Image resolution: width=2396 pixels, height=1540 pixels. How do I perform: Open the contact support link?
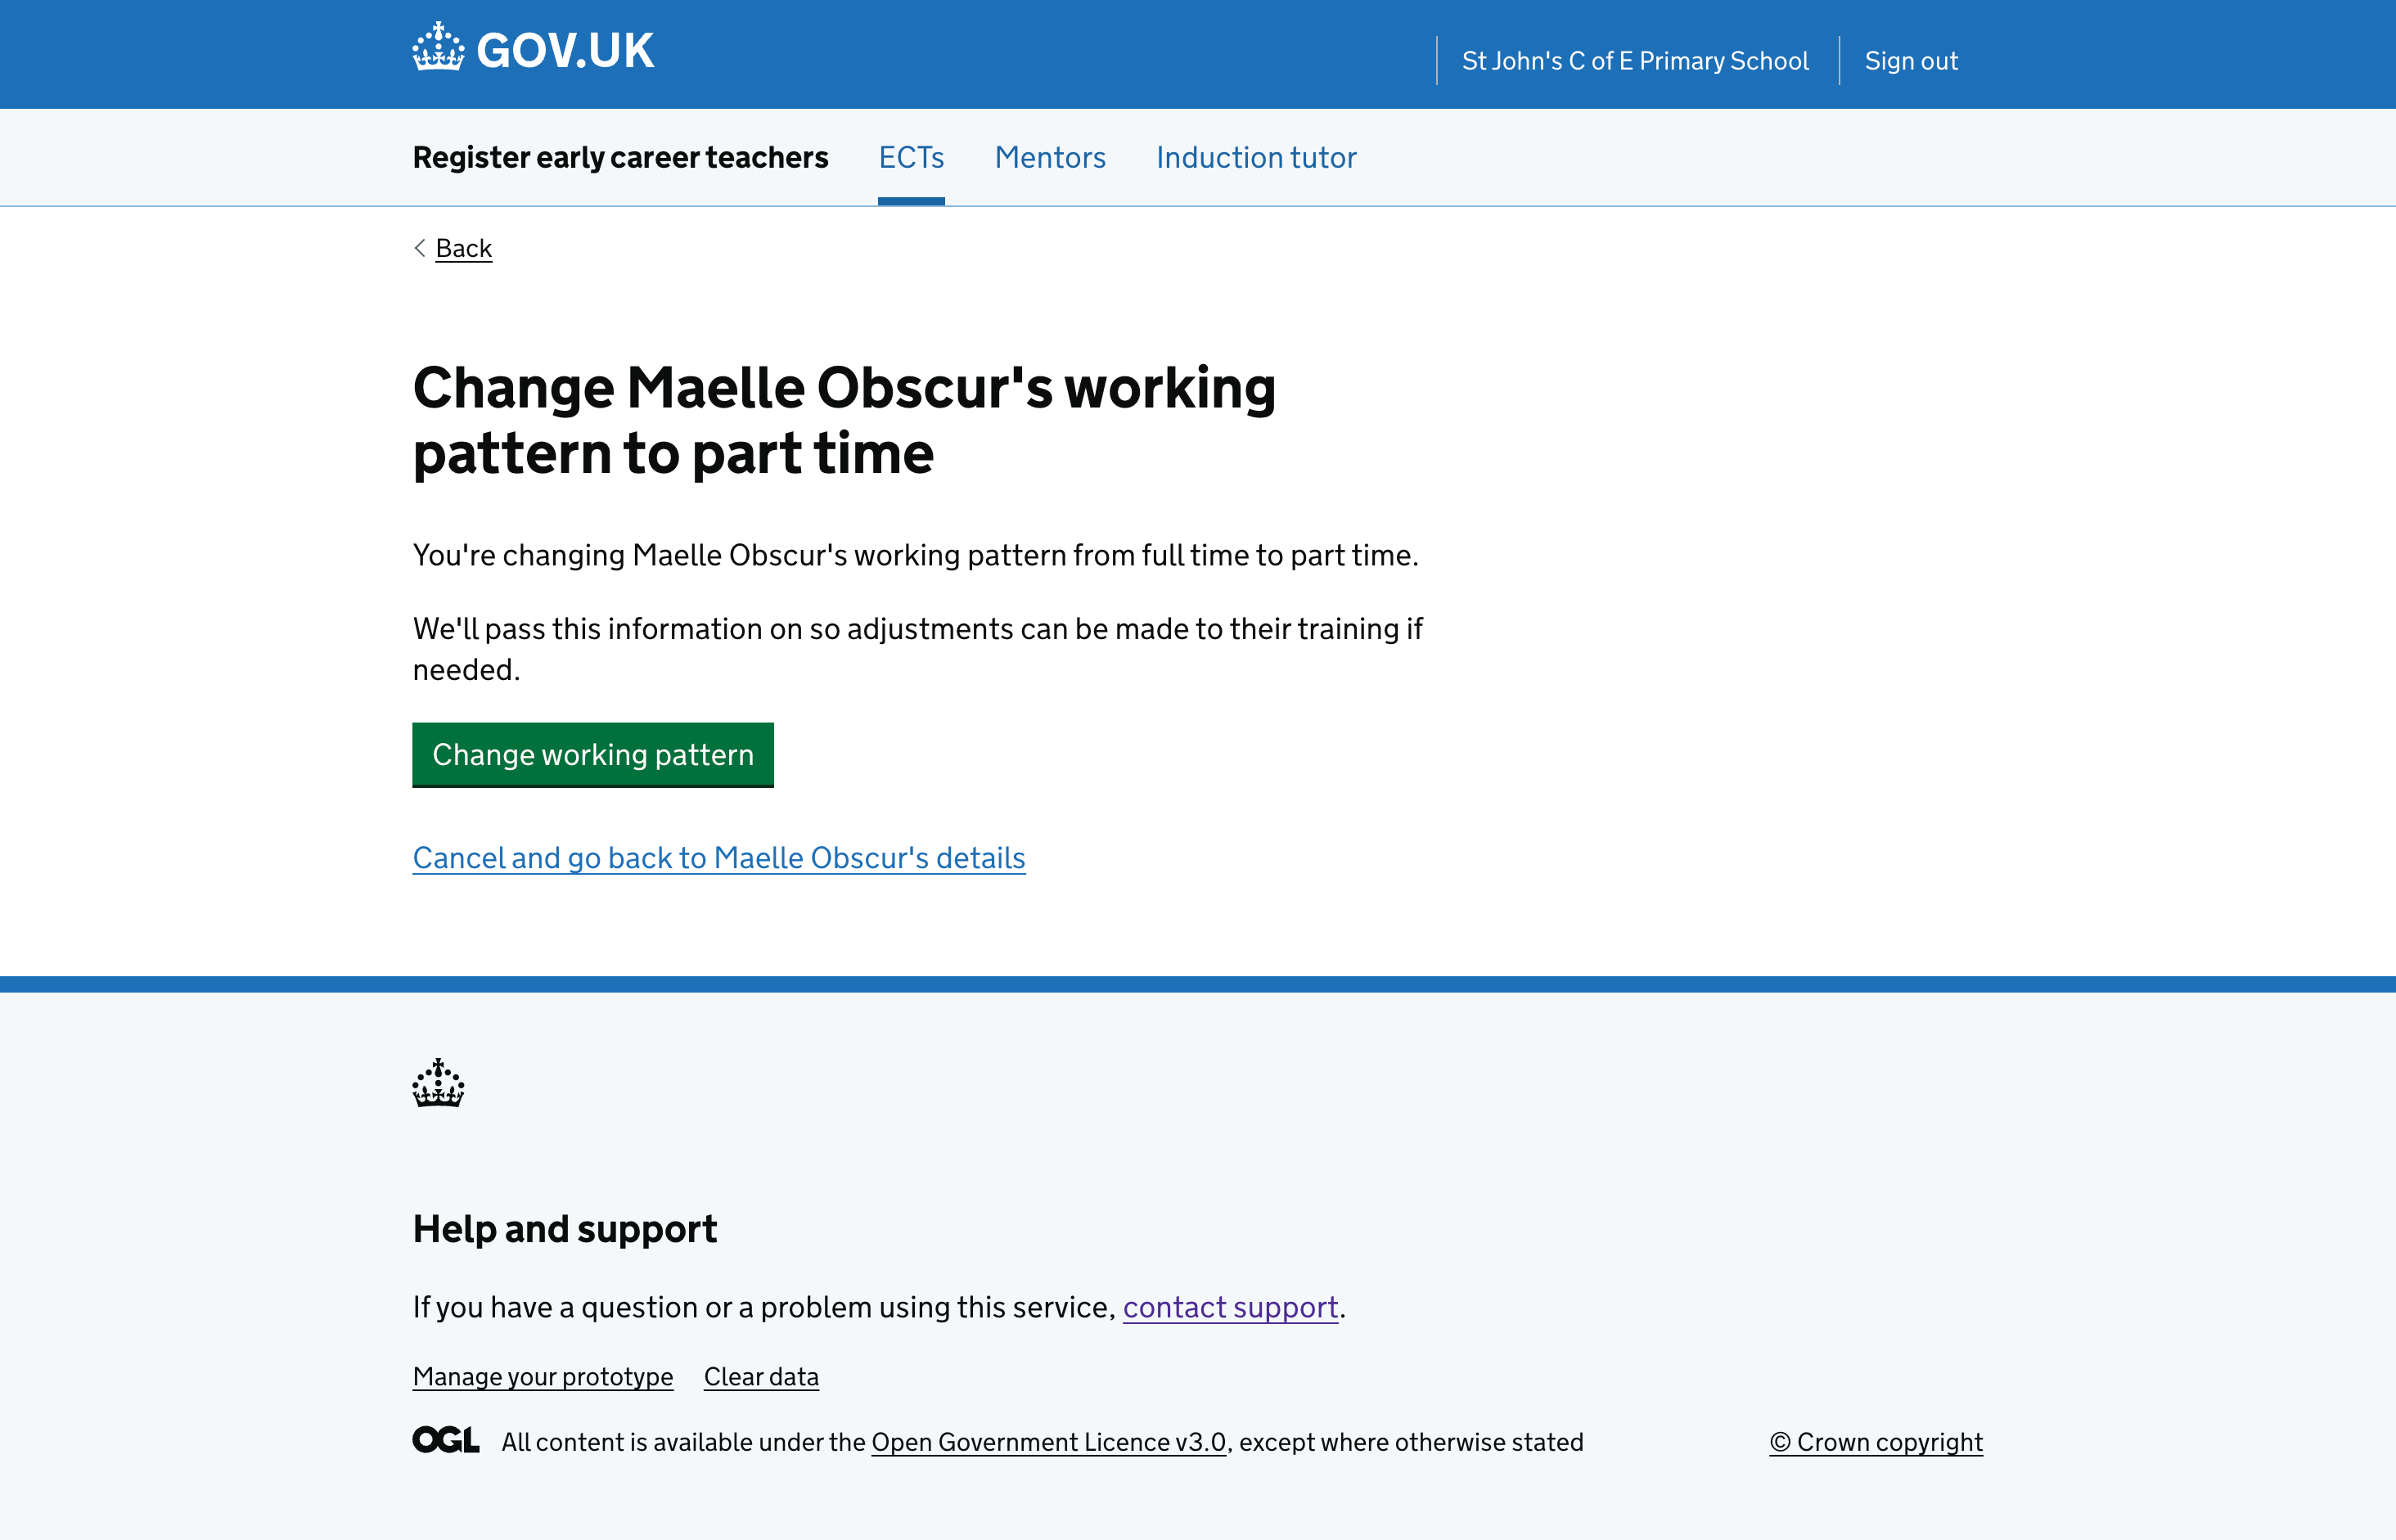coord(1230,1306)
